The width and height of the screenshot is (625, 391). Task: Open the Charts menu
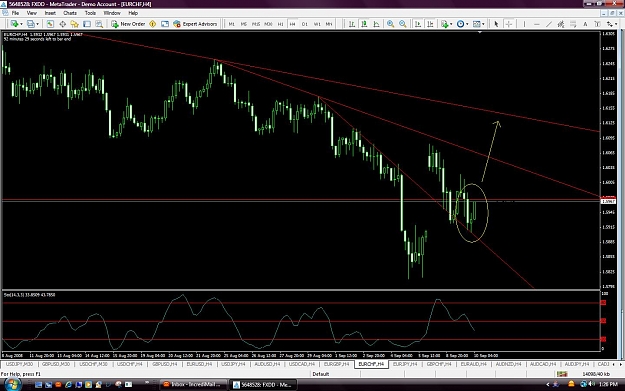pyautogui.click(x=70, y=13)
